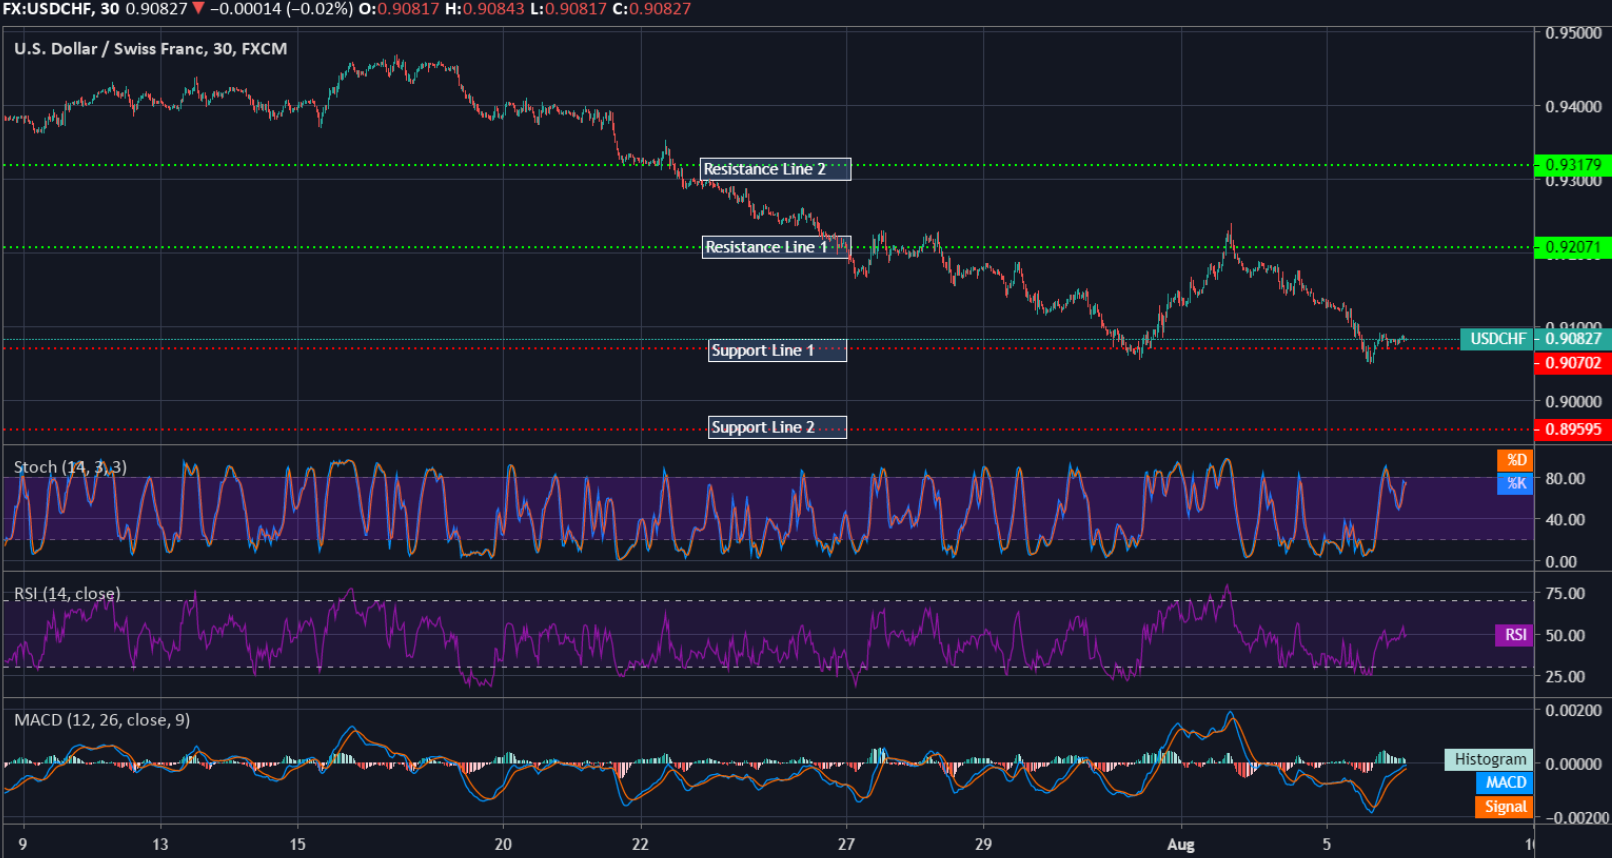Click U.S. Dollar / Swiss Franc chart title
This screenshot has width=1612, height=858.
[150, 48]
